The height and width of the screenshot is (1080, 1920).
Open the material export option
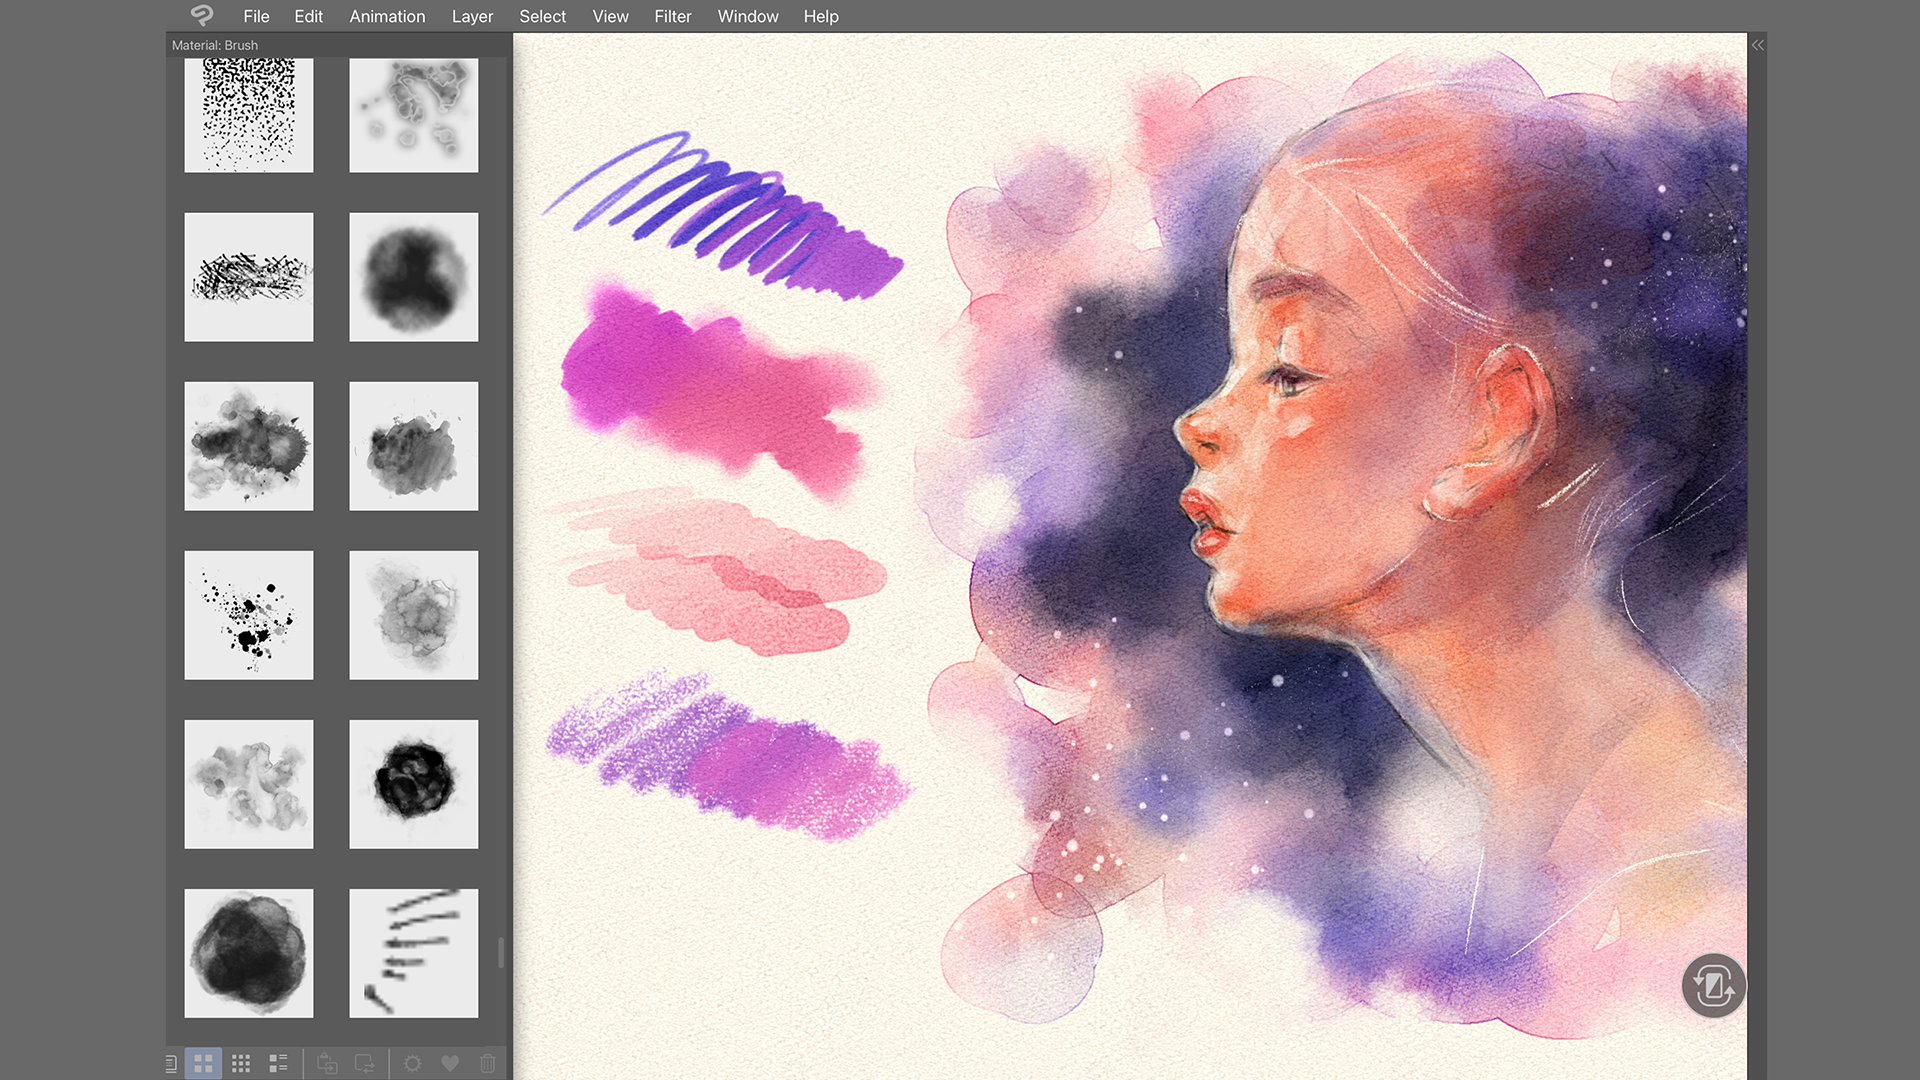[363, 1063]
